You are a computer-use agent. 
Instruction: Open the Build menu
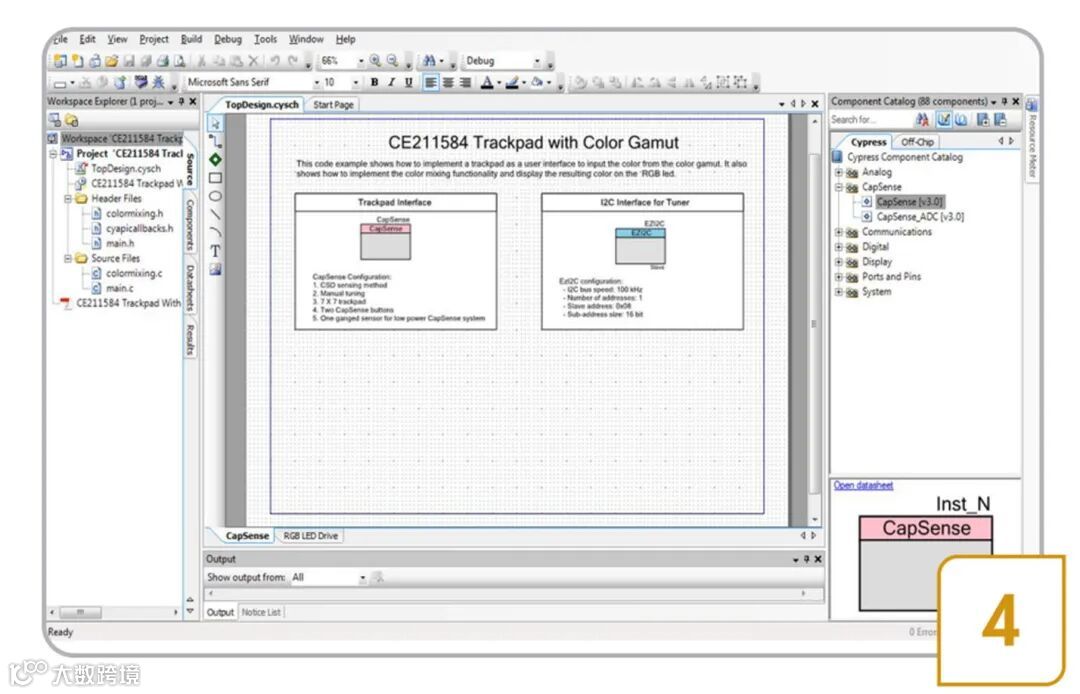191,39
